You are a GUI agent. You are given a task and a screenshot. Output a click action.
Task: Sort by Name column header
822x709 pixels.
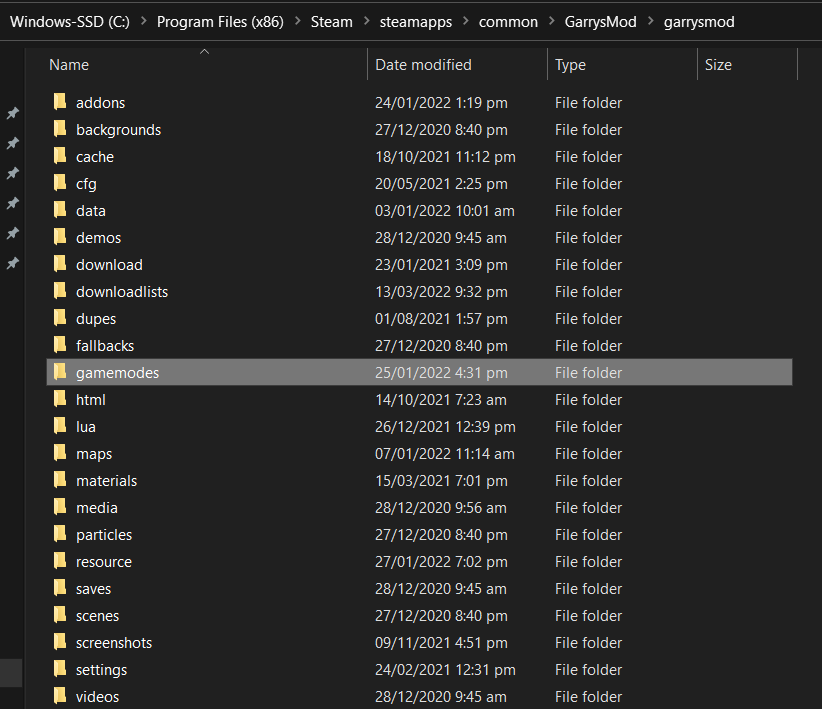click(x=69, y=65)
